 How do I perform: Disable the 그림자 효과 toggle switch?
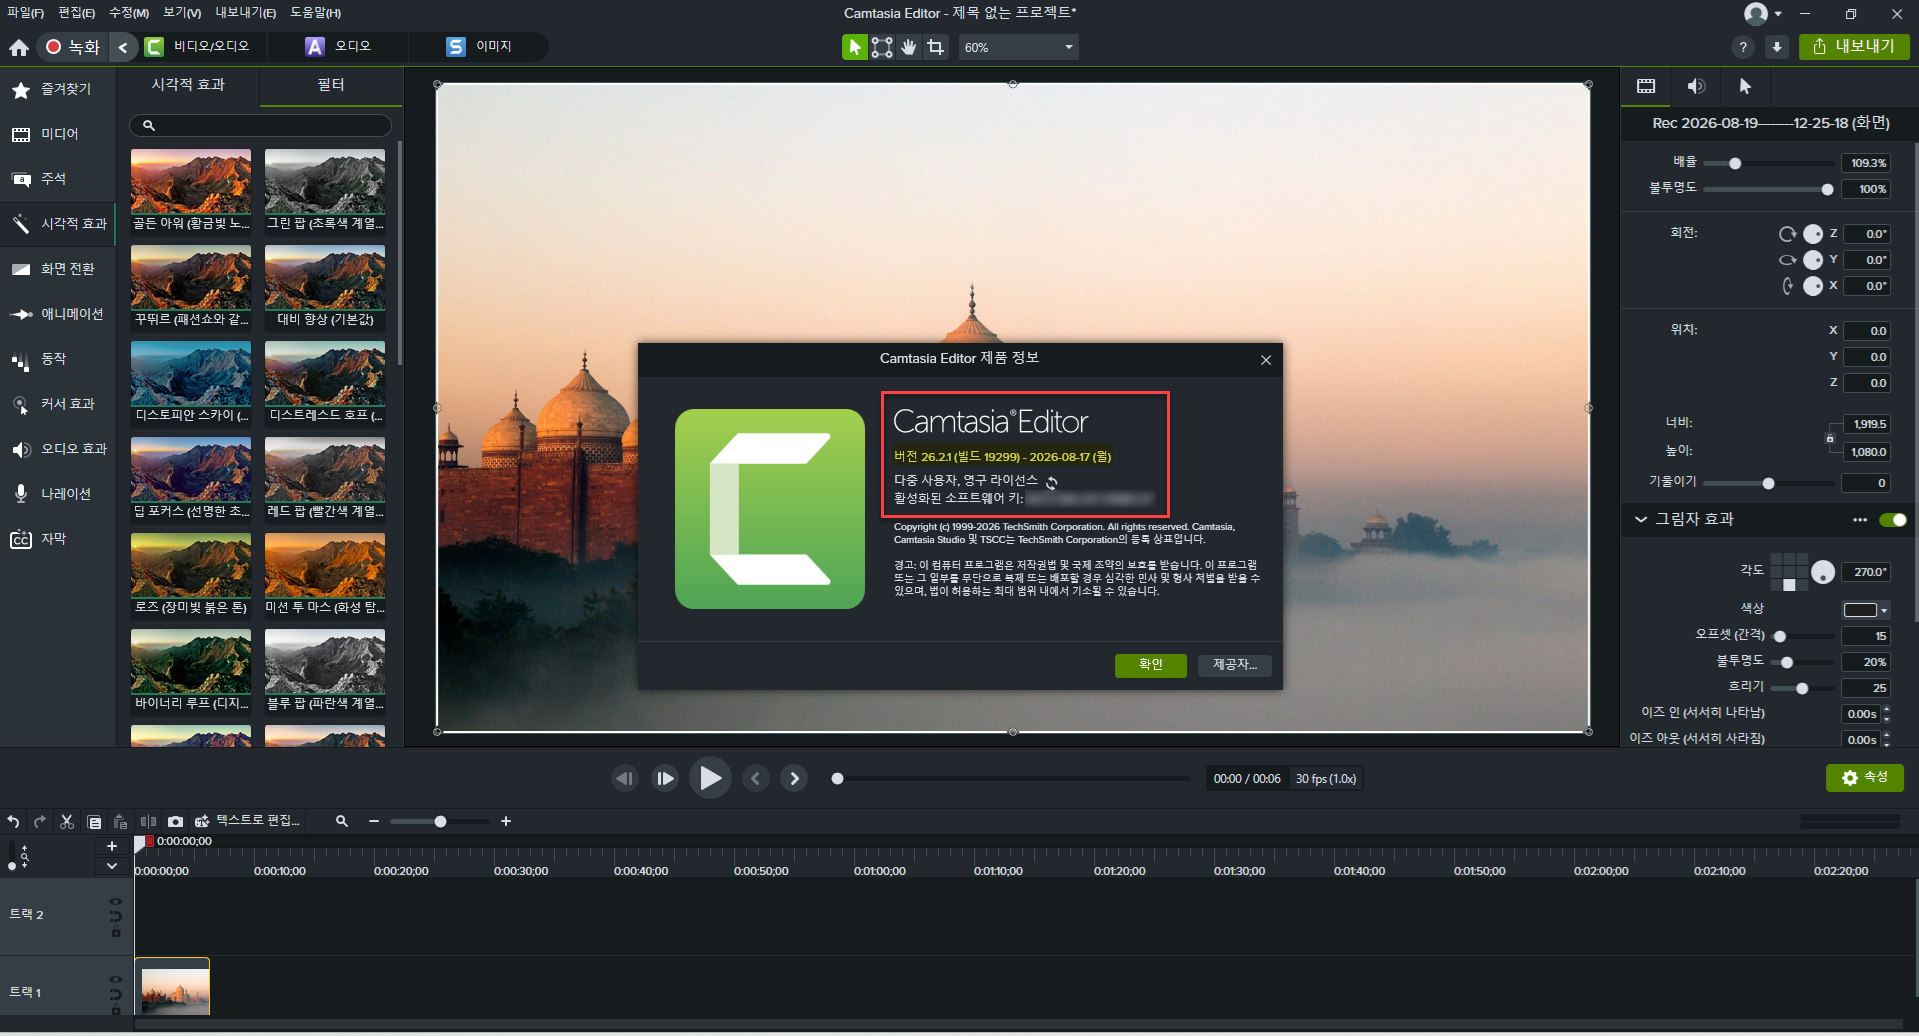[1893, 520]
